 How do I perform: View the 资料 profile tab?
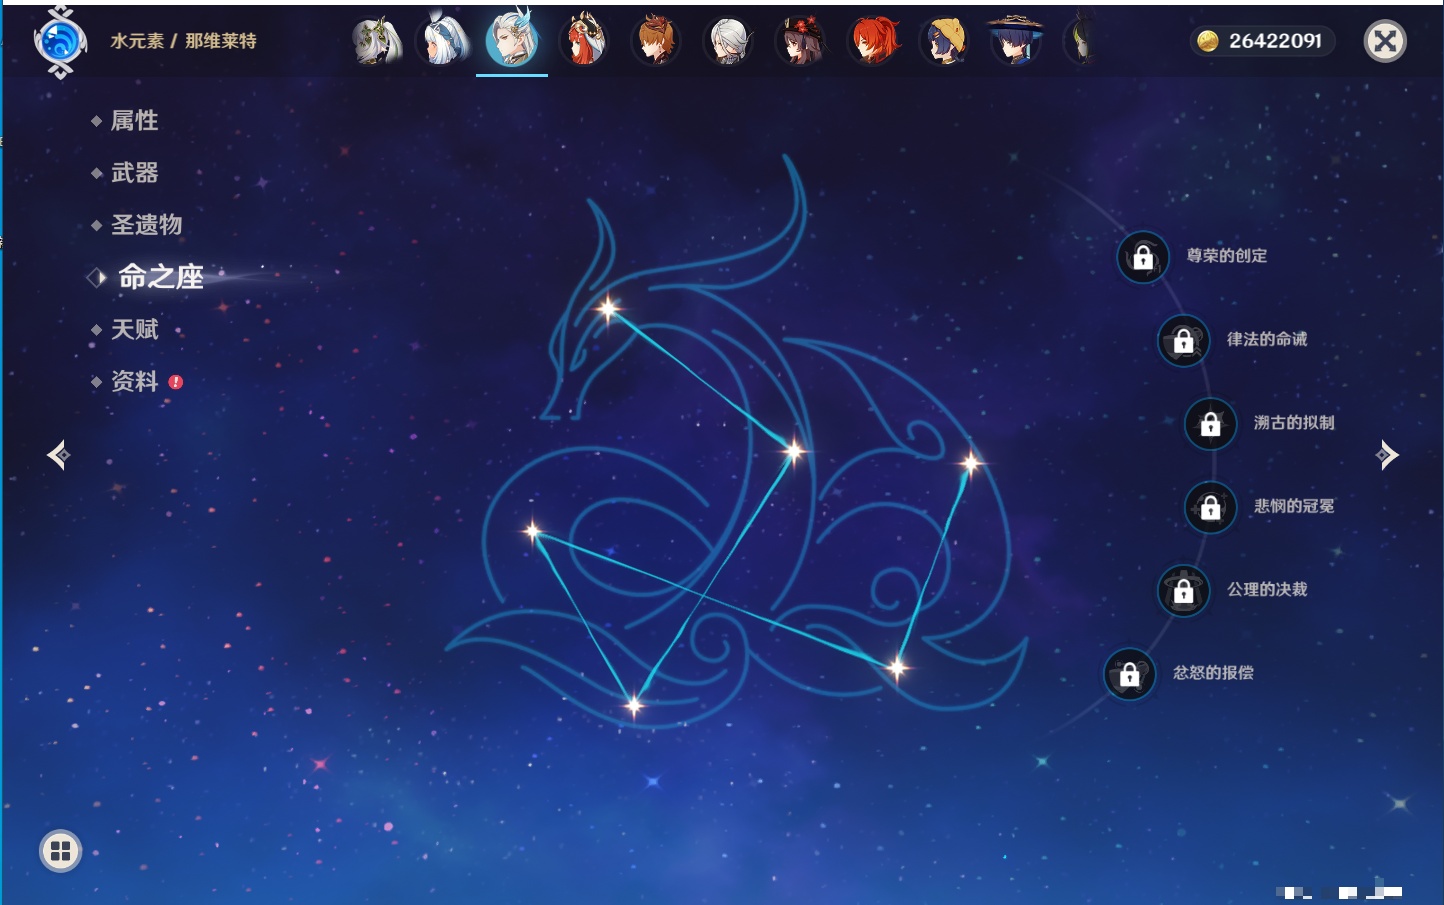coord(134,381)
